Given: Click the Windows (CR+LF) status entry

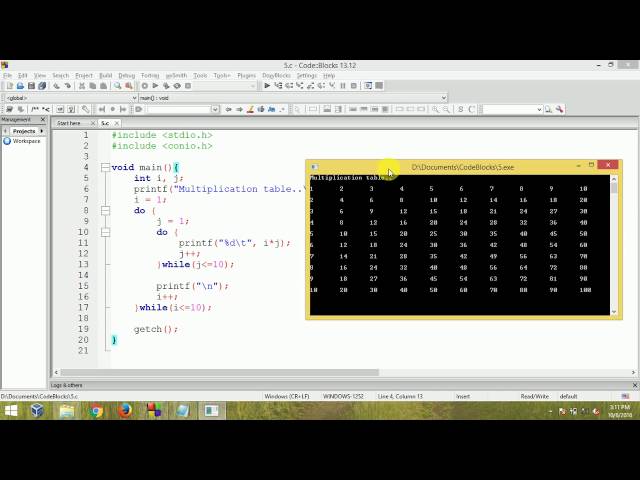Looking at the screenshot, I should (x=287, y=396).
